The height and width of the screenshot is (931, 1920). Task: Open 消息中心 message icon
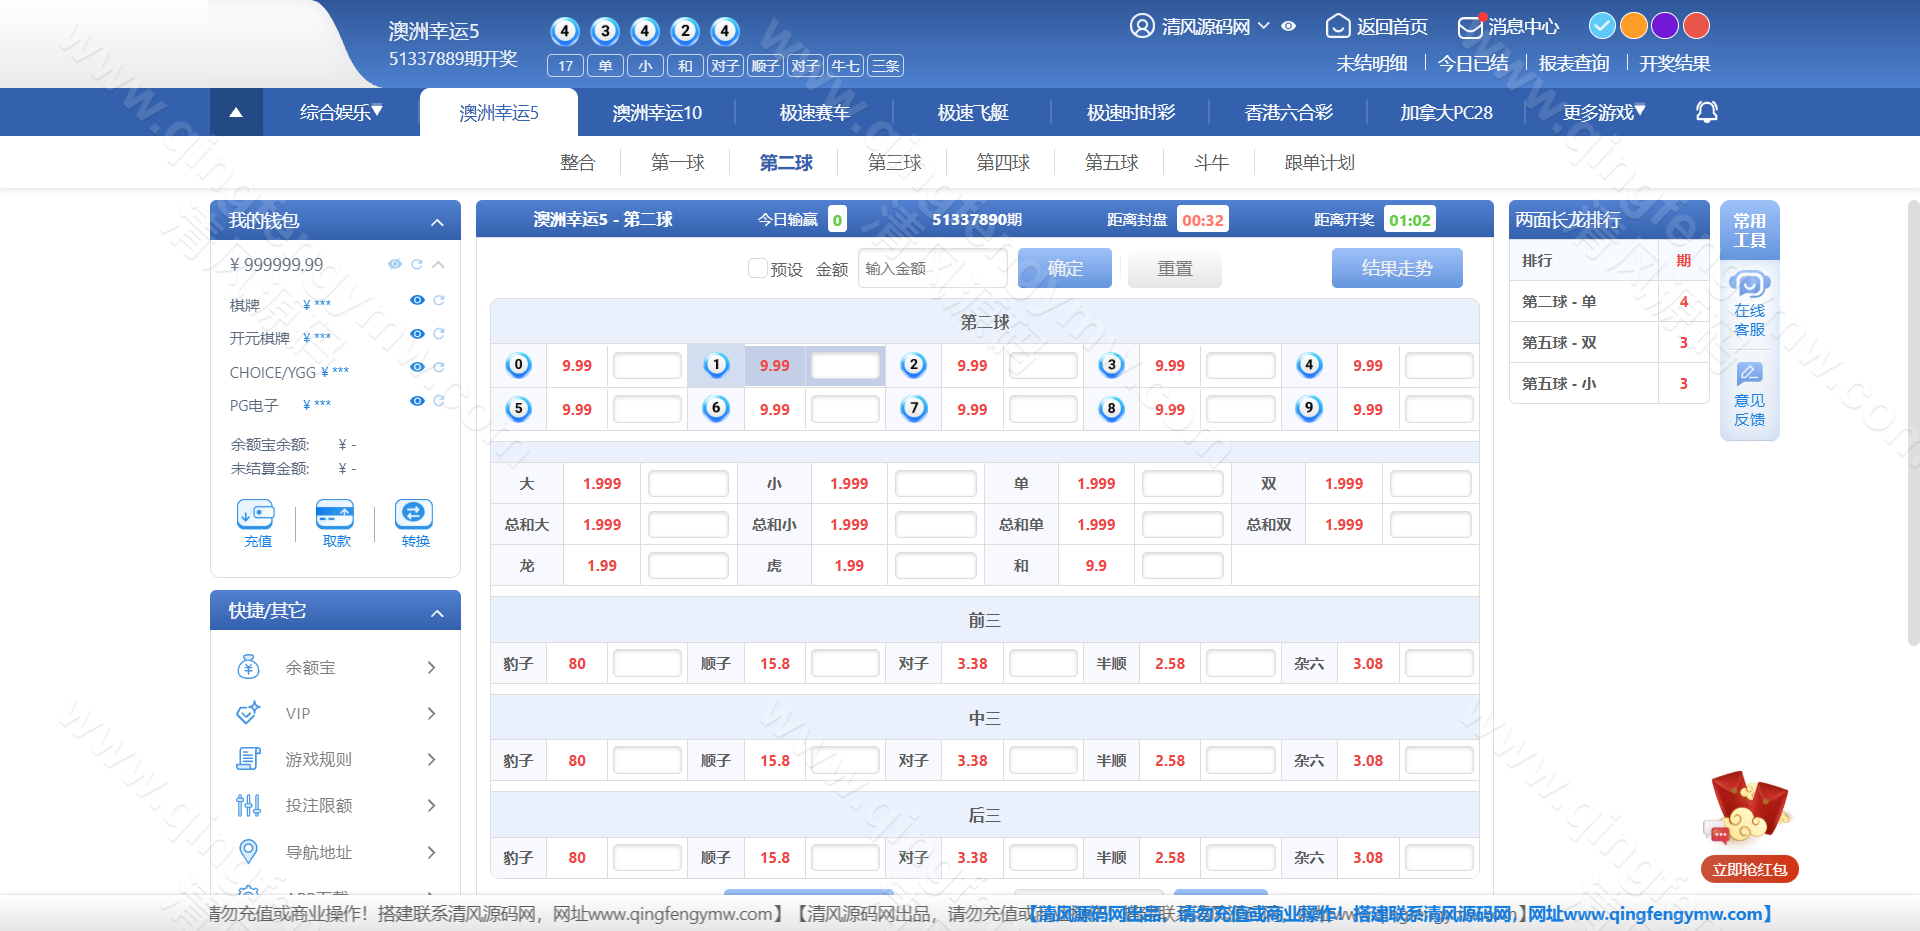1470,27
